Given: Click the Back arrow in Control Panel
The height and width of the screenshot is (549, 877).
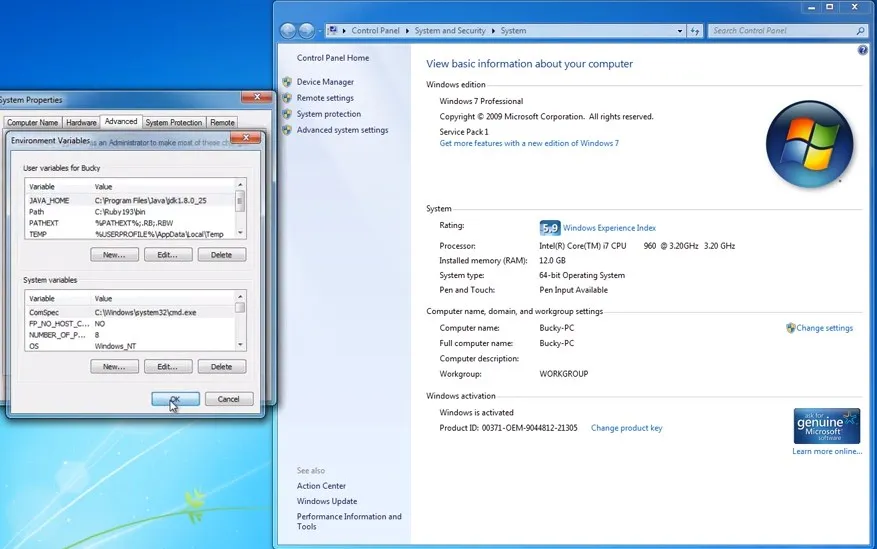Looking at the screenshot, I should point(288,31).
